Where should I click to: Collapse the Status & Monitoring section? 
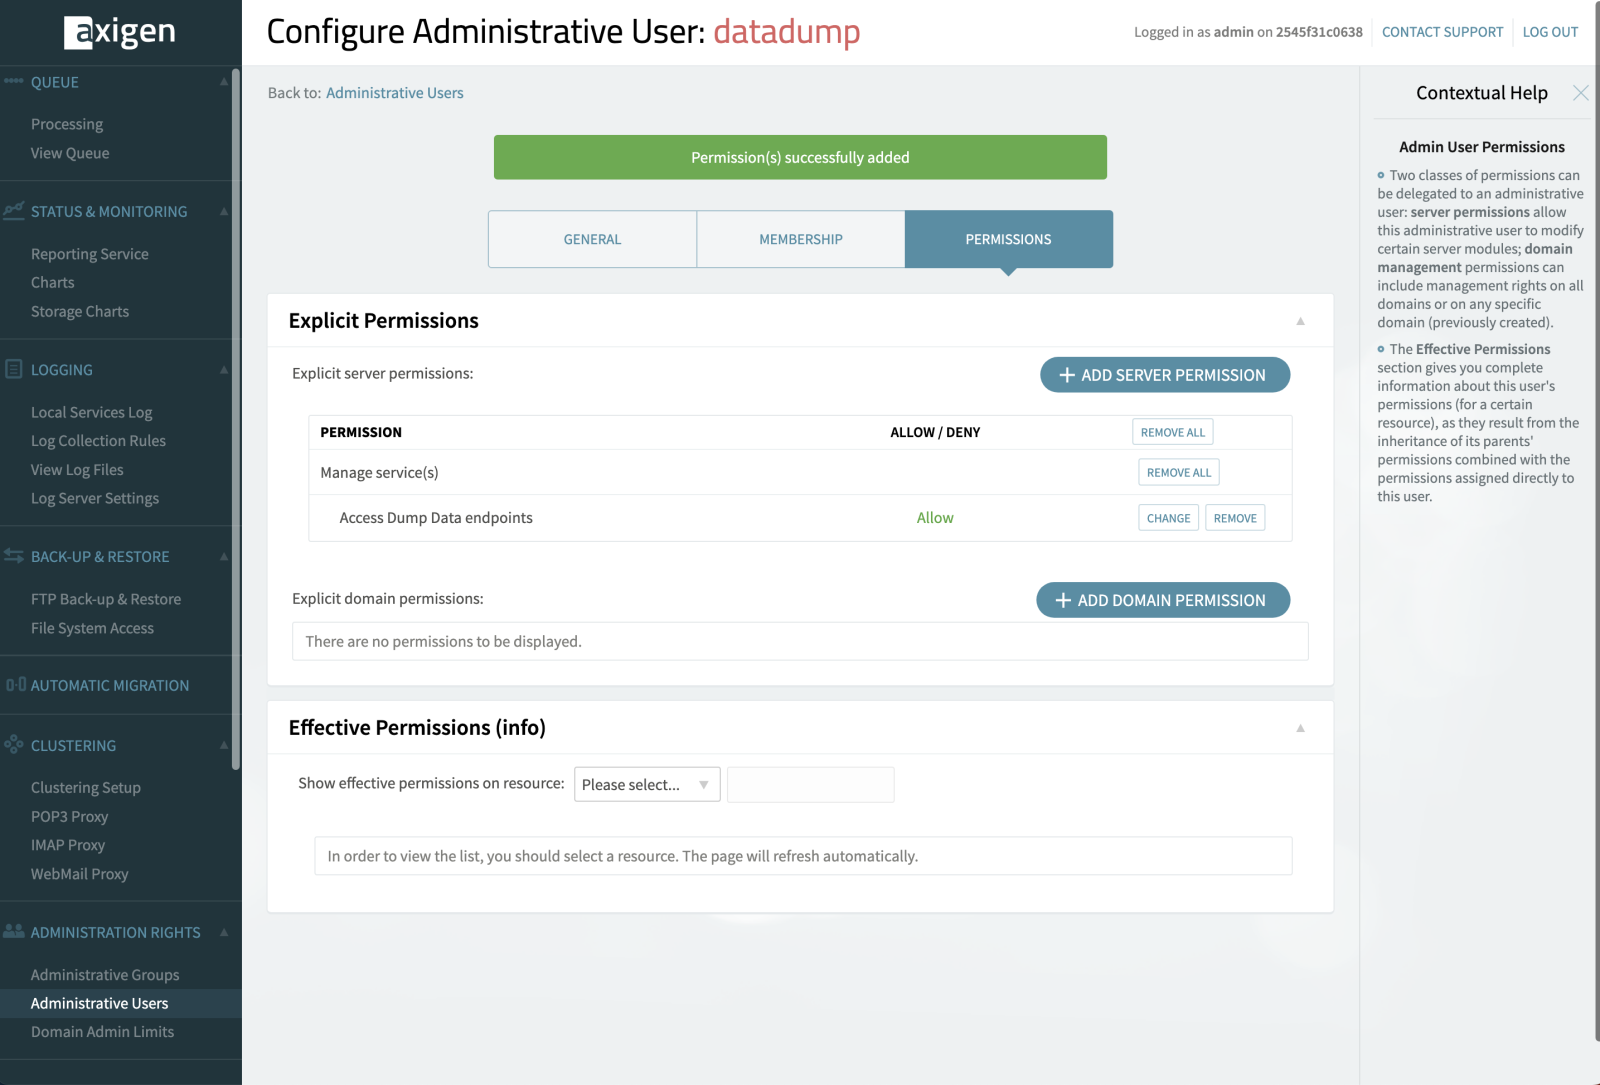(x=224, y=211)
